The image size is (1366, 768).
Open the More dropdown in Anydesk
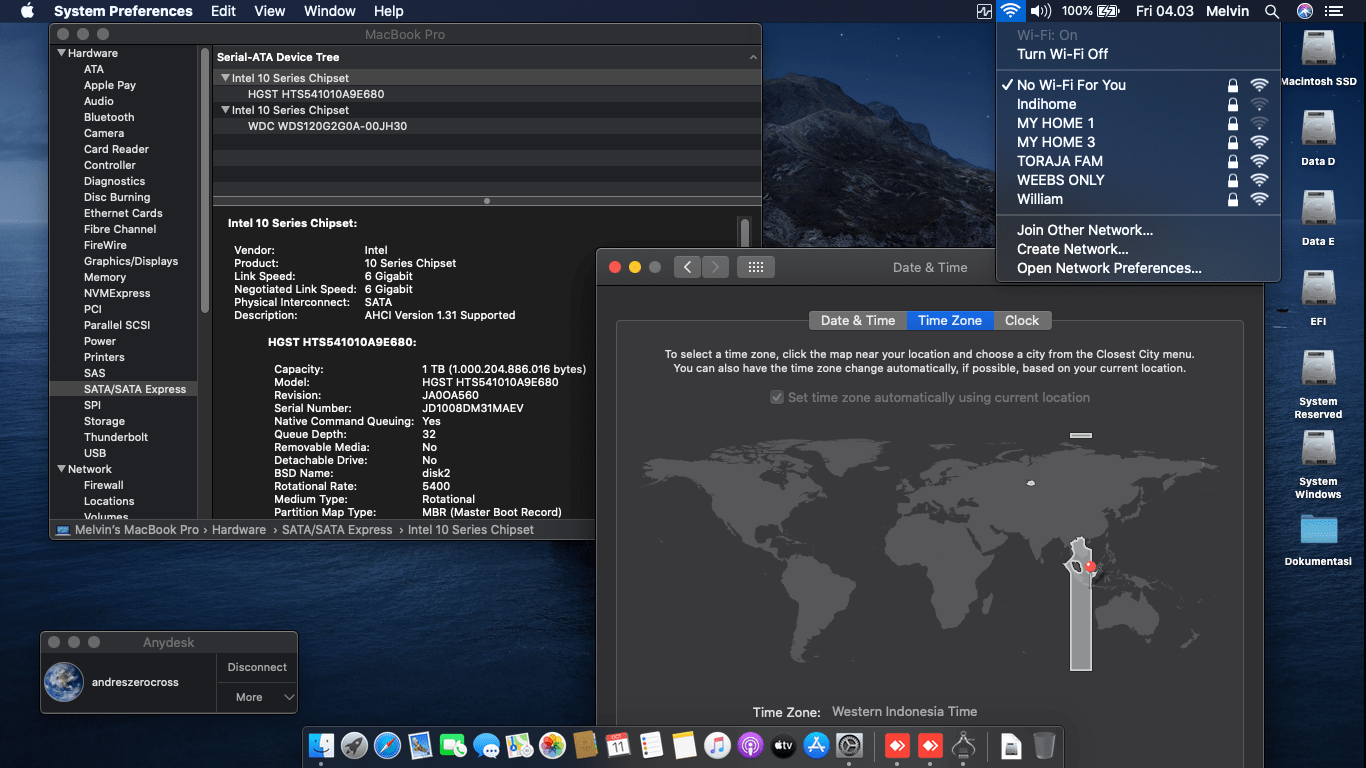pos(257,697)
